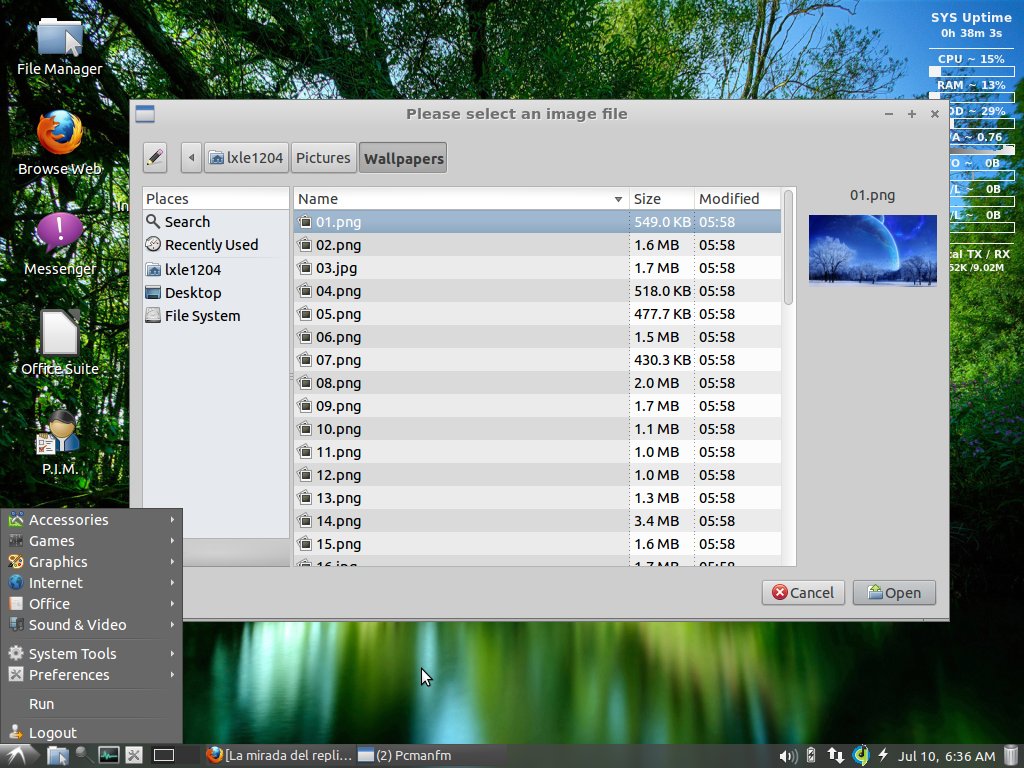Cancel the image file selection dialog
Screen dimensions: 1024x768
click(x=802, y=592)
